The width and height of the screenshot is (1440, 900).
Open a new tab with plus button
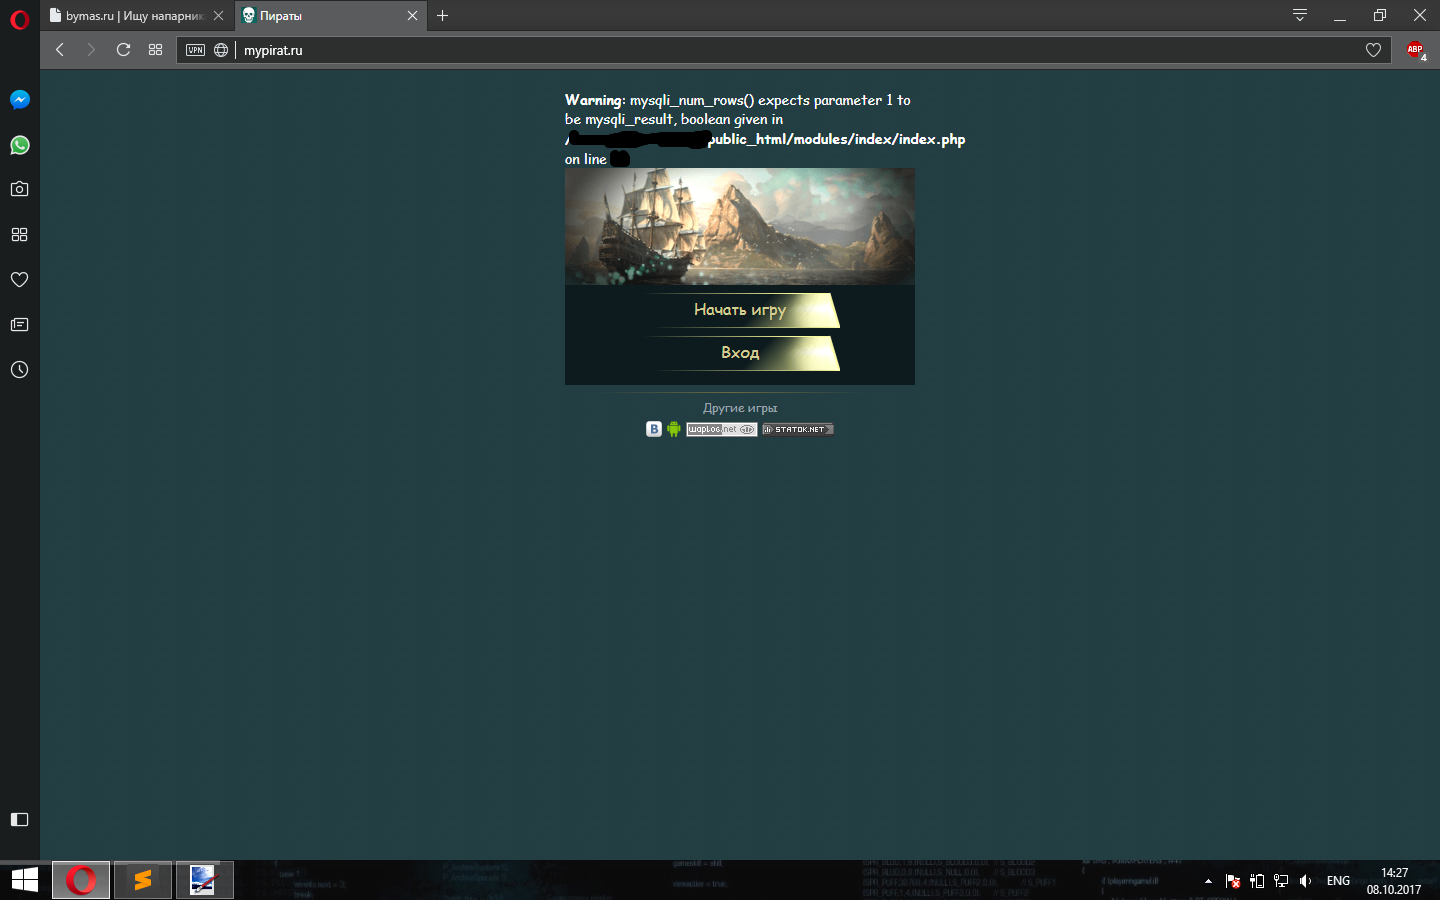tap(442, 15)
